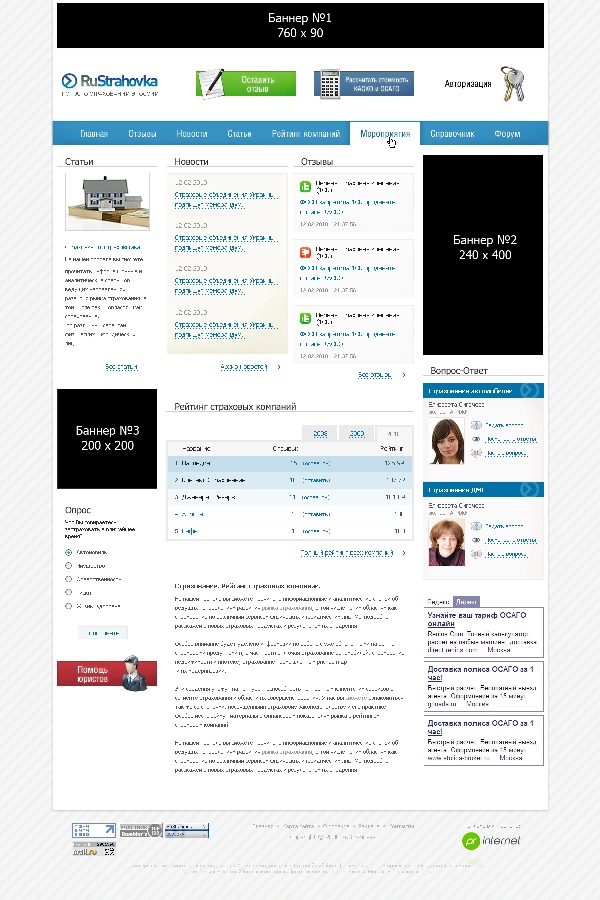Click the bottom icon beside the auto insurance consultant

(476, 453)
